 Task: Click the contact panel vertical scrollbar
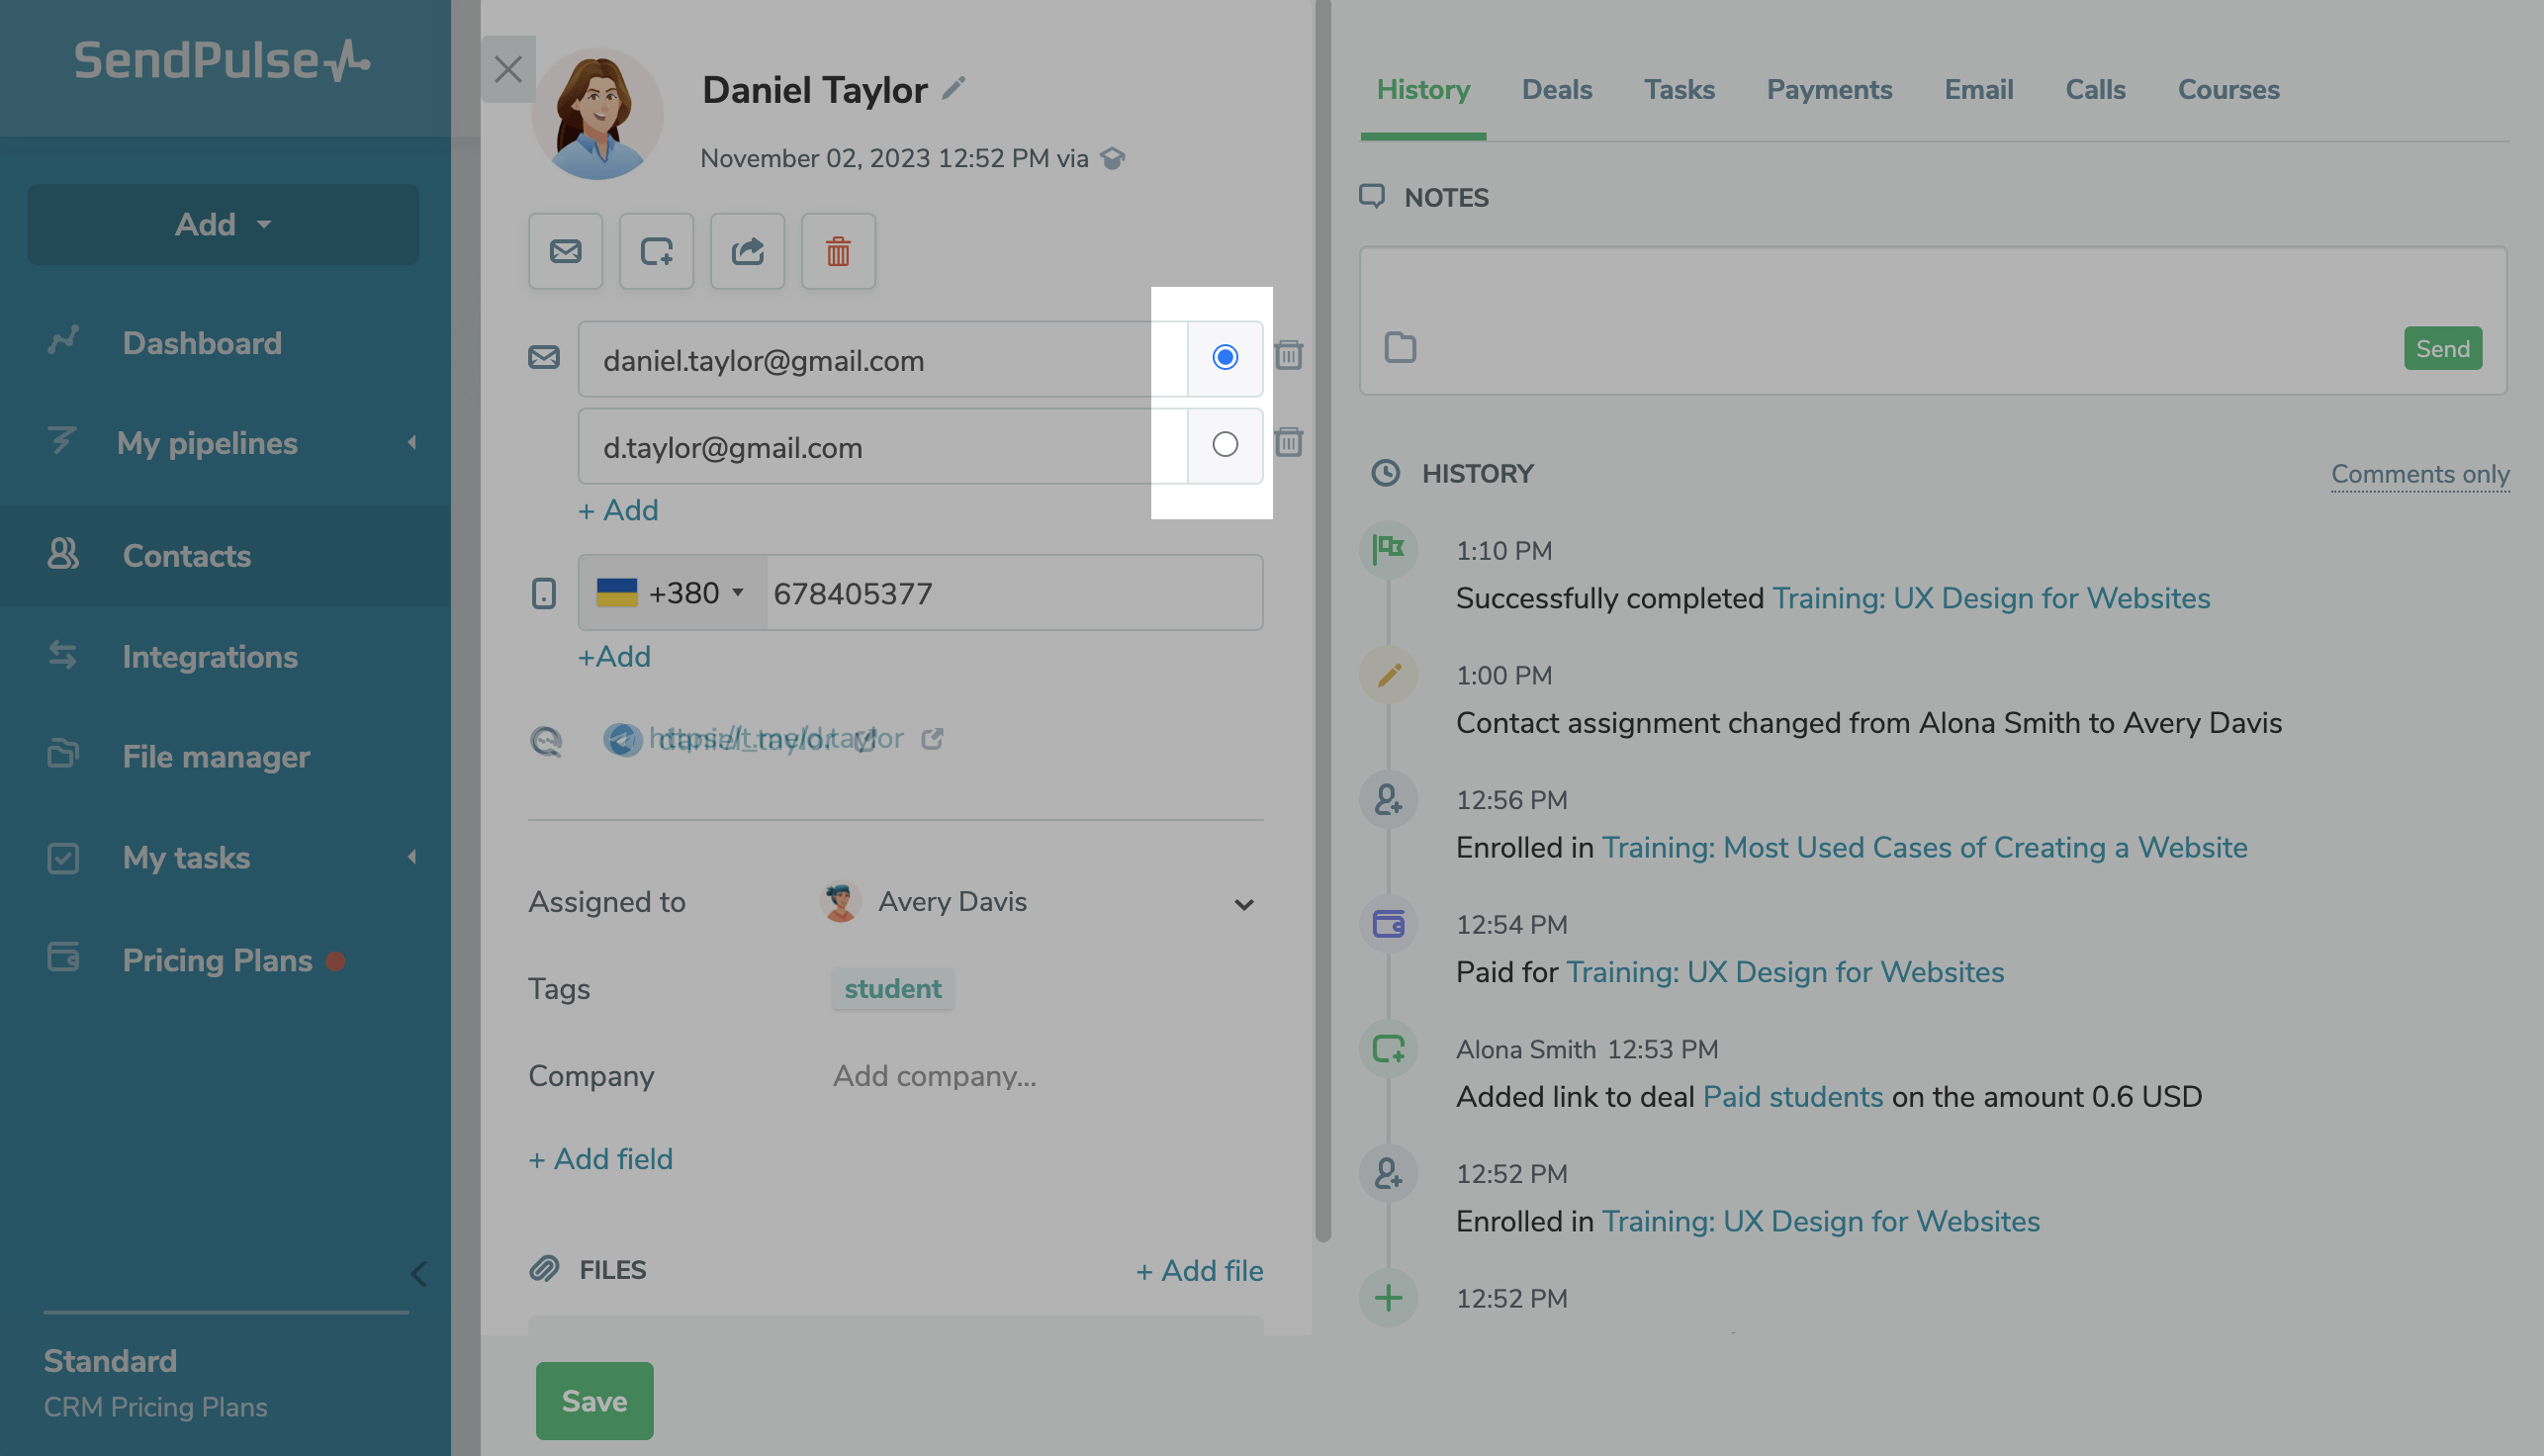1322,620
